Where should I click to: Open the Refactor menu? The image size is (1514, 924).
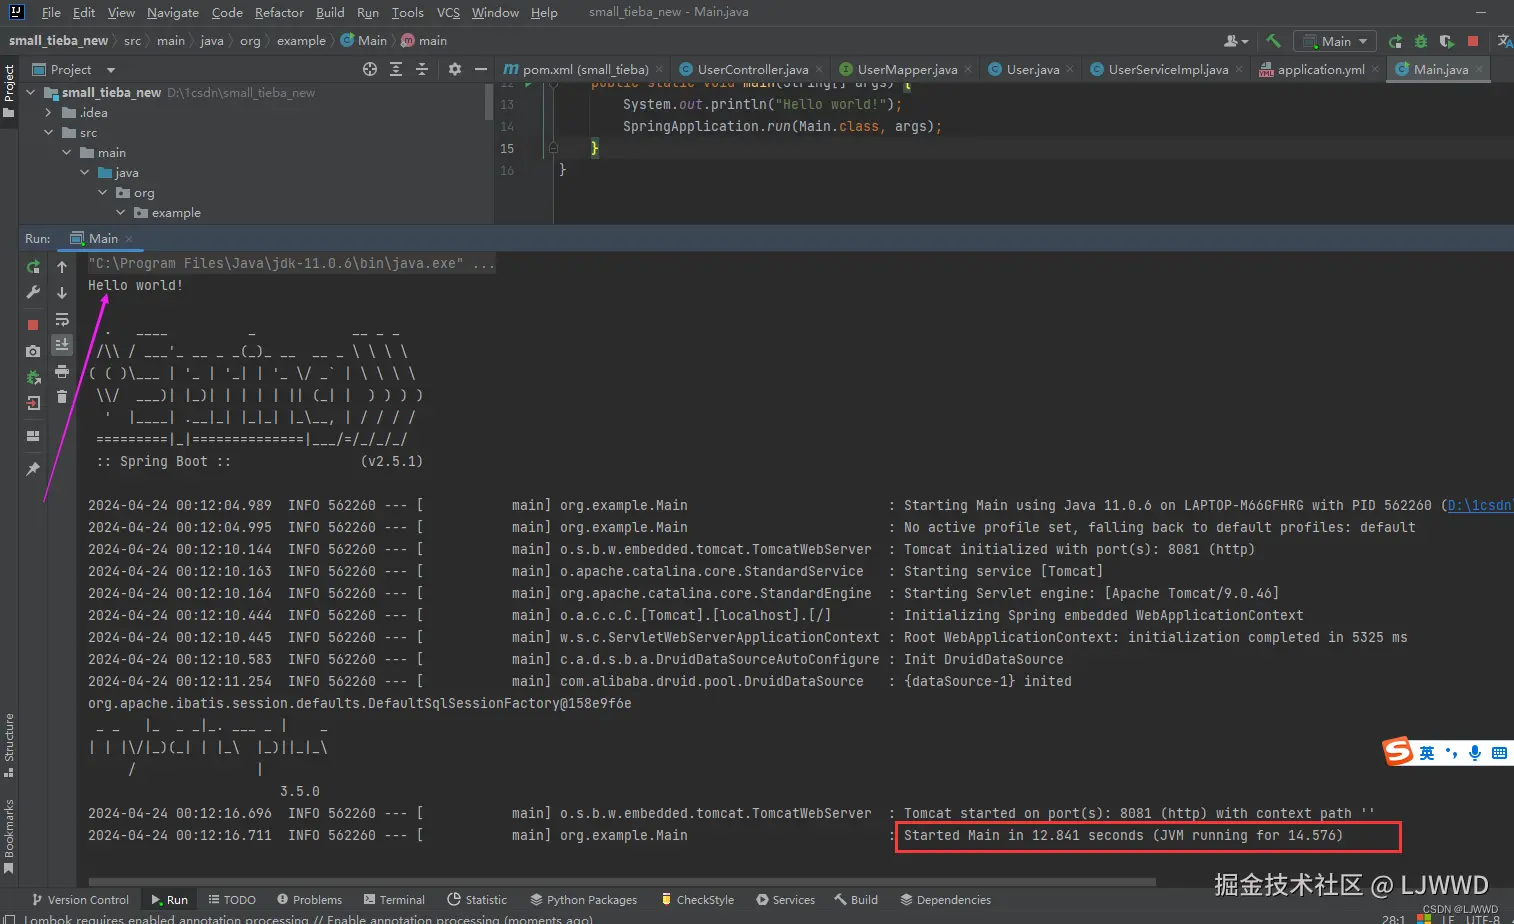click(x=279, y=13)
